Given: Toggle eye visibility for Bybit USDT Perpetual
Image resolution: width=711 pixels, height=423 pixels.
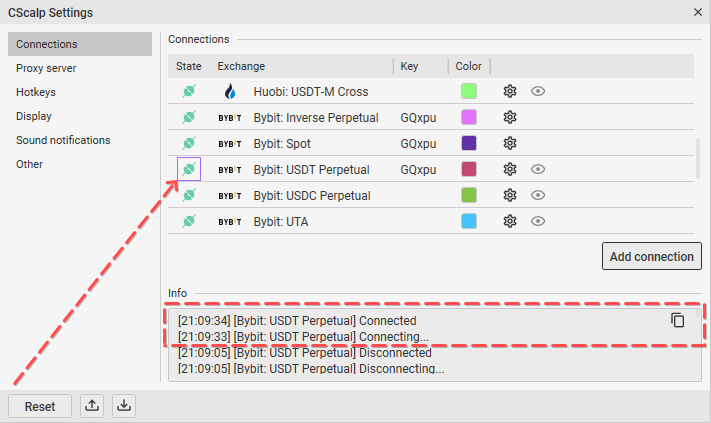Looking at the screenshot, I should (x=538, y=169).
